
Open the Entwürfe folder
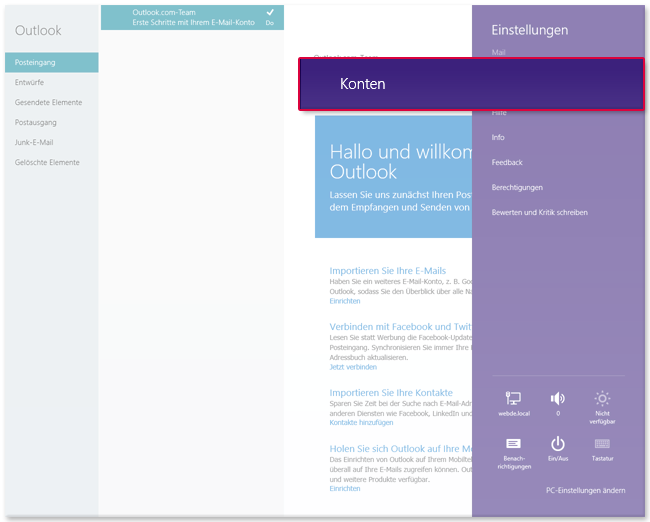pyautogui.click(x=31, y=83)
